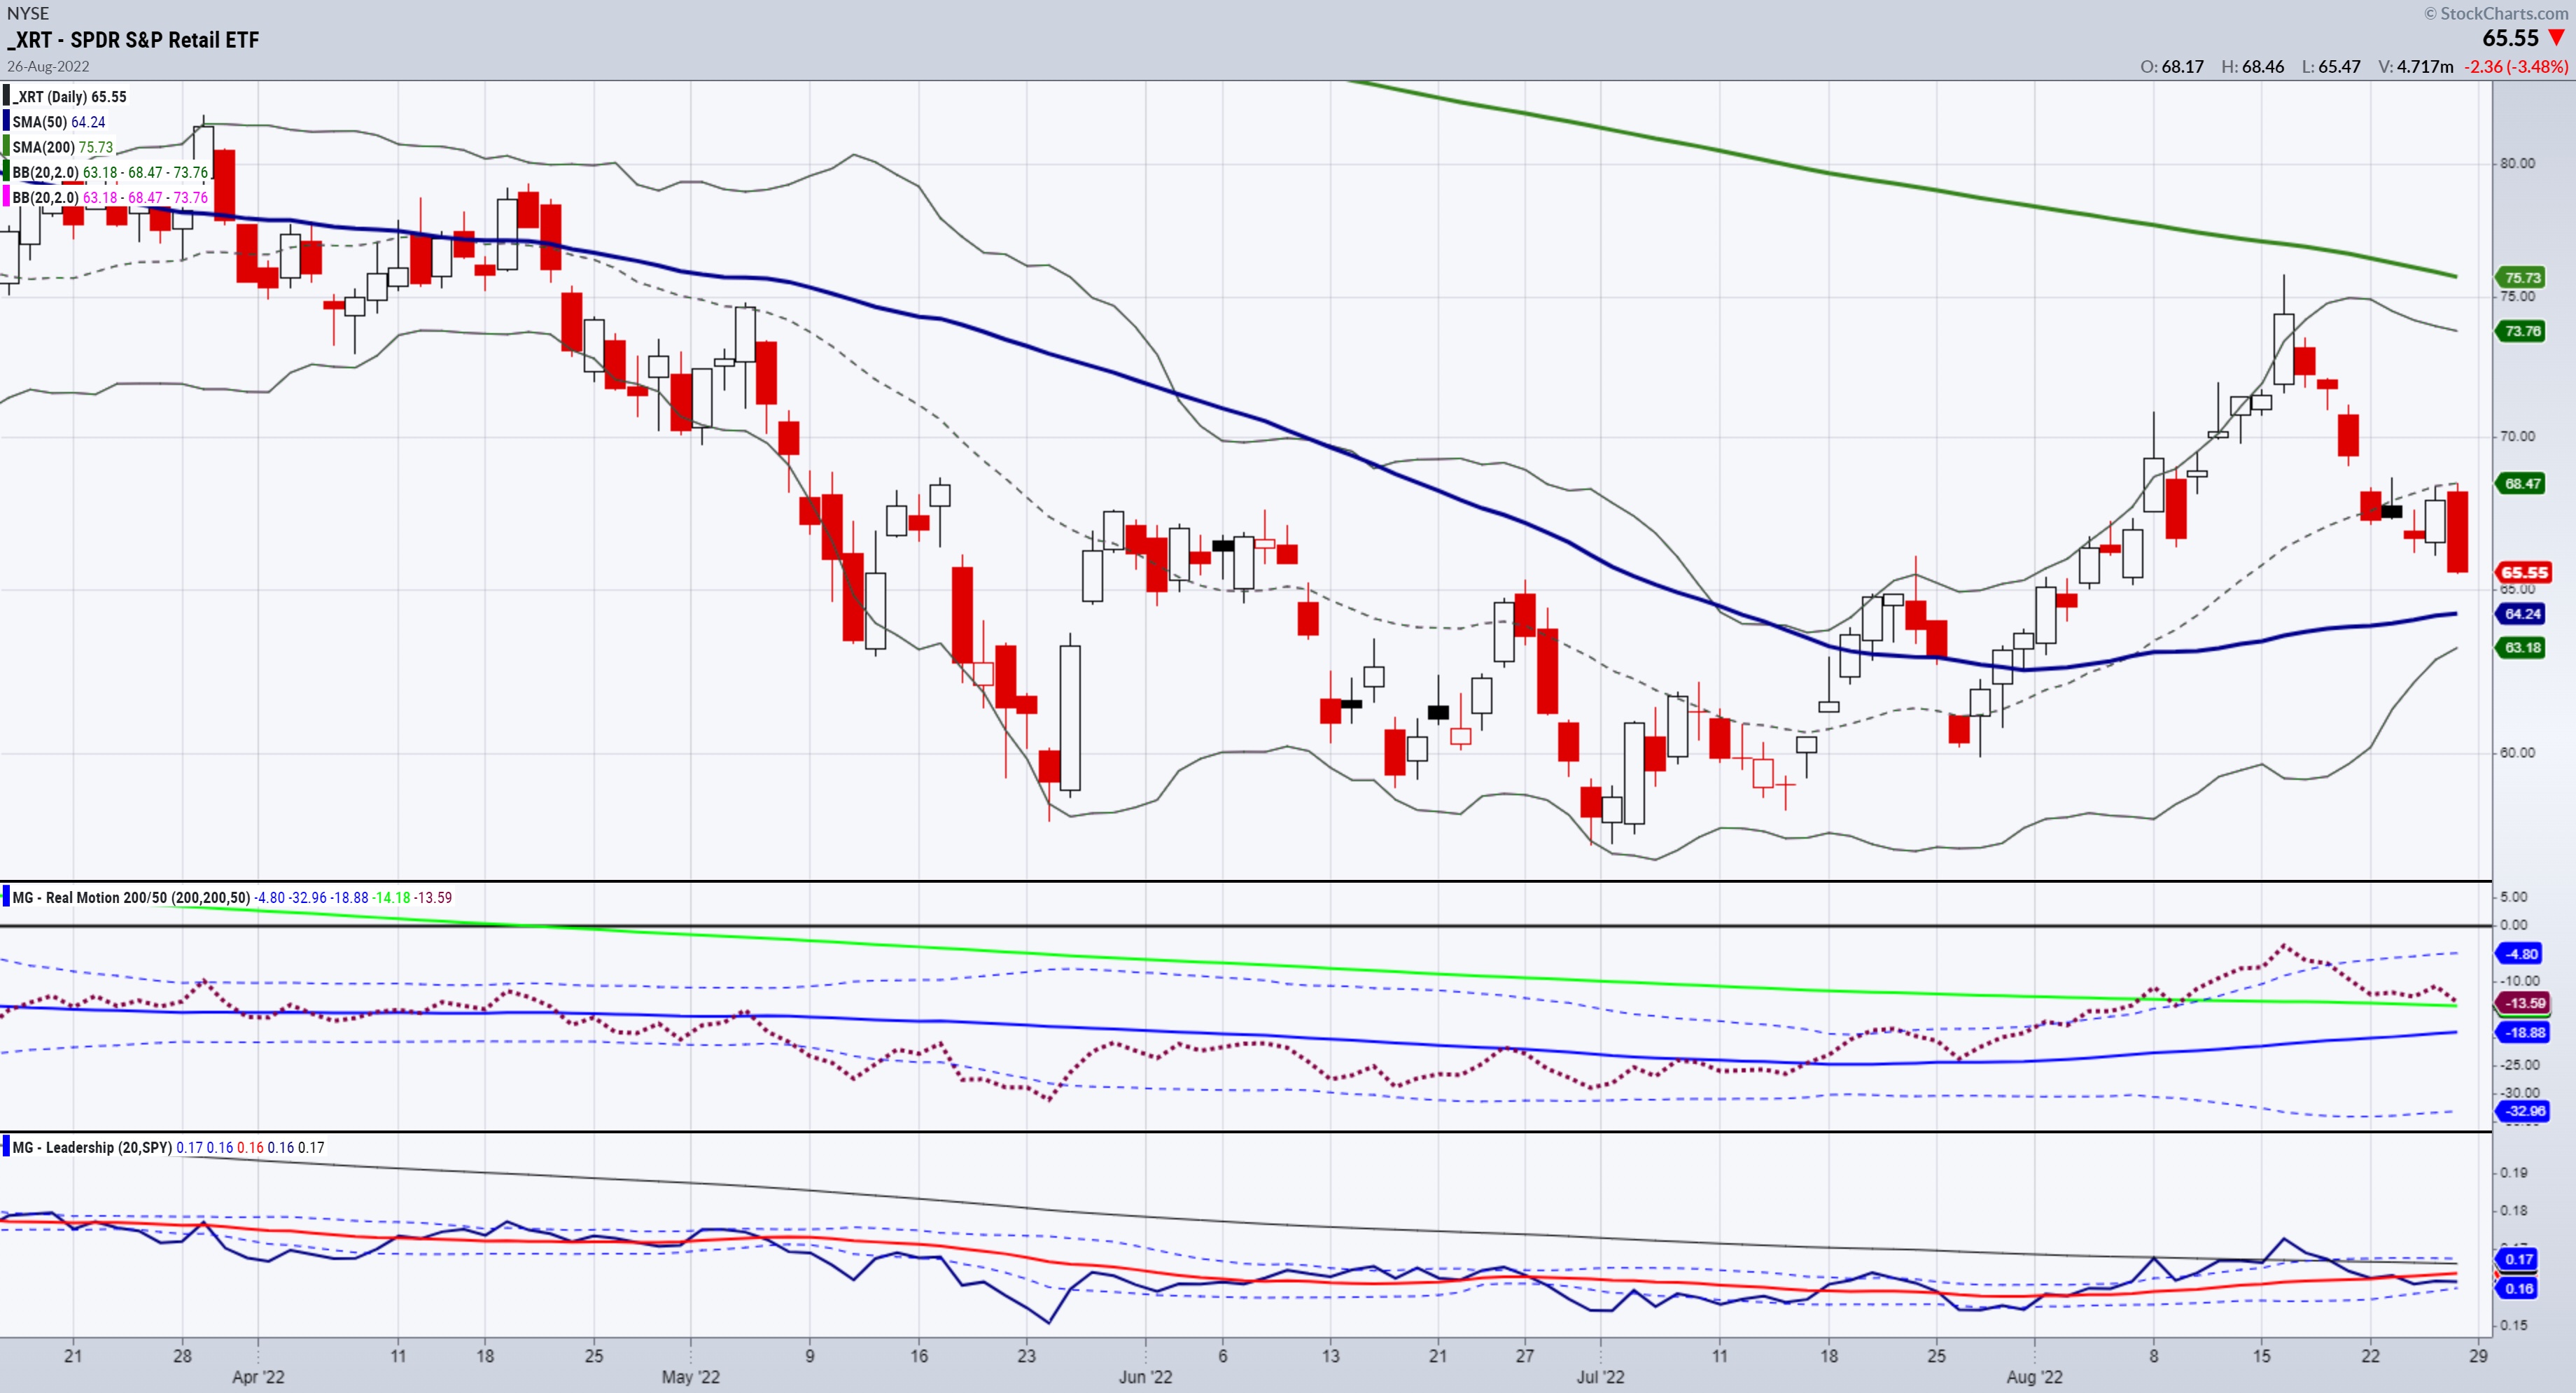2576x1393 pixels.
Task: Click the green 75.73 SMA200 price tag
Action: tap(2522, 277)
